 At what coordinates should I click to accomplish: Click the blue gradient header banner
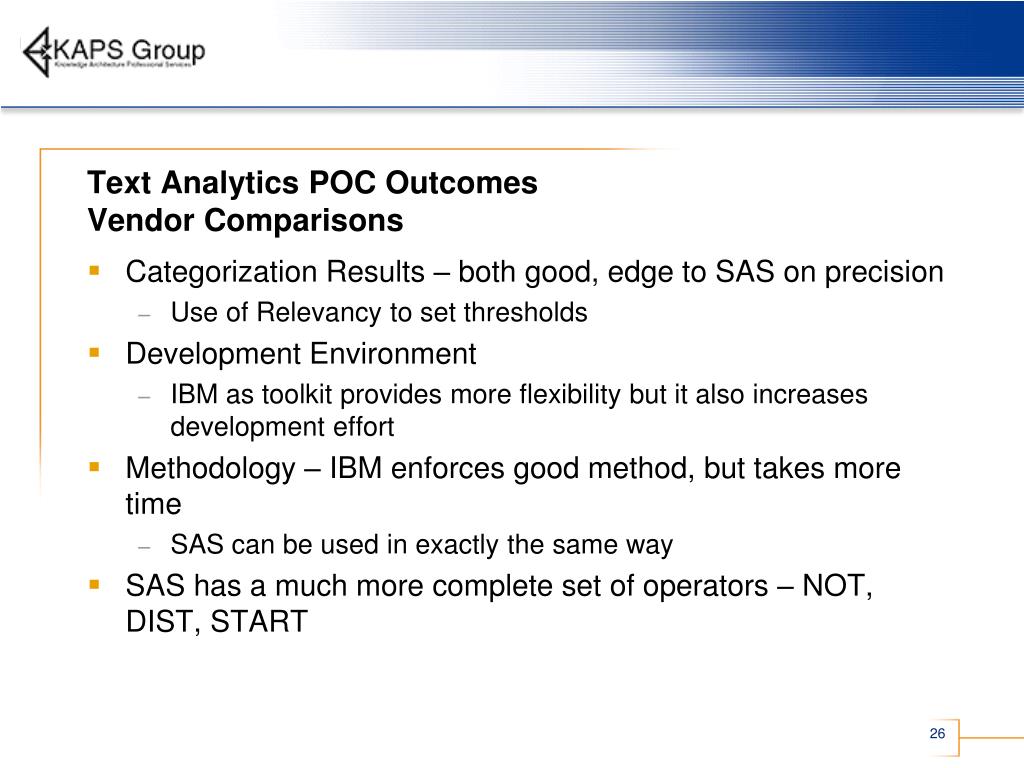647,52
